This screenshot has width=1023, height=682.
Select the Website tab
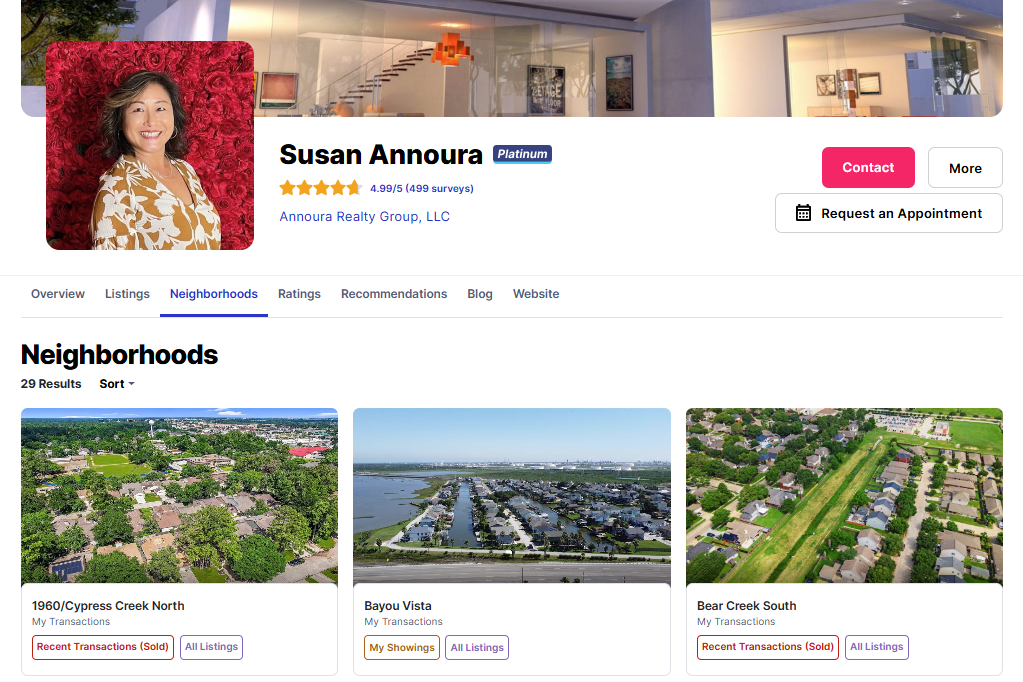click(536, 294)
